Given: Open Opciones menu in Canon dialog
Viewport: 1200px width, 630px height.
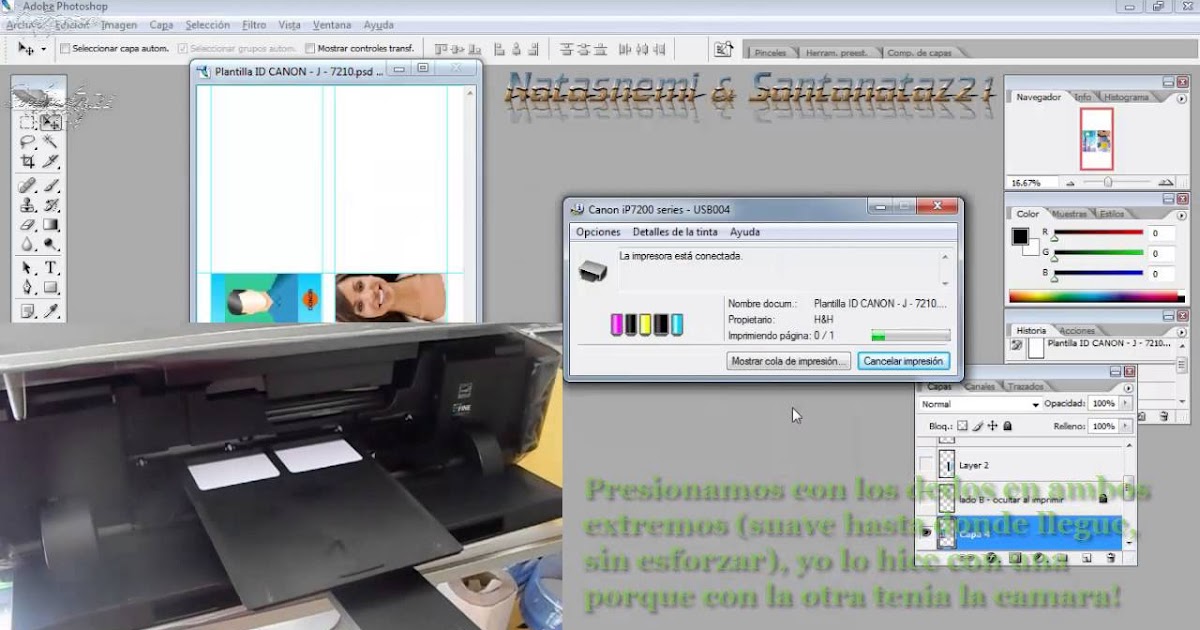Looking at the screenshot, I should click(x=598, y=232).
